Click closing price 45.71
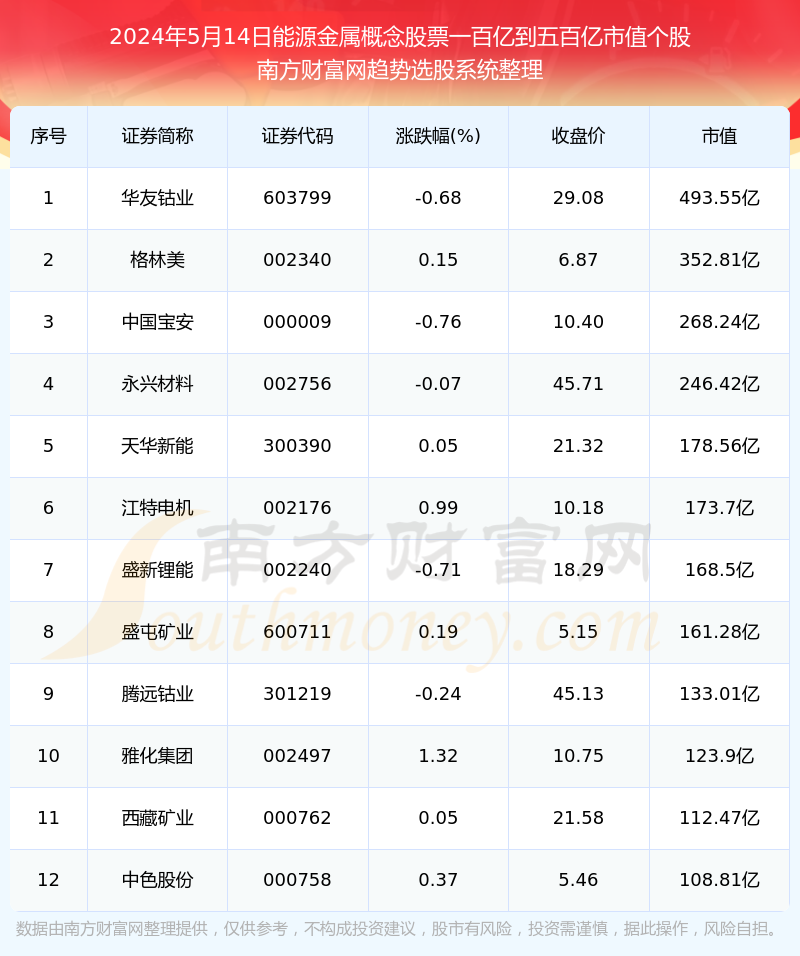 (578, 384)
